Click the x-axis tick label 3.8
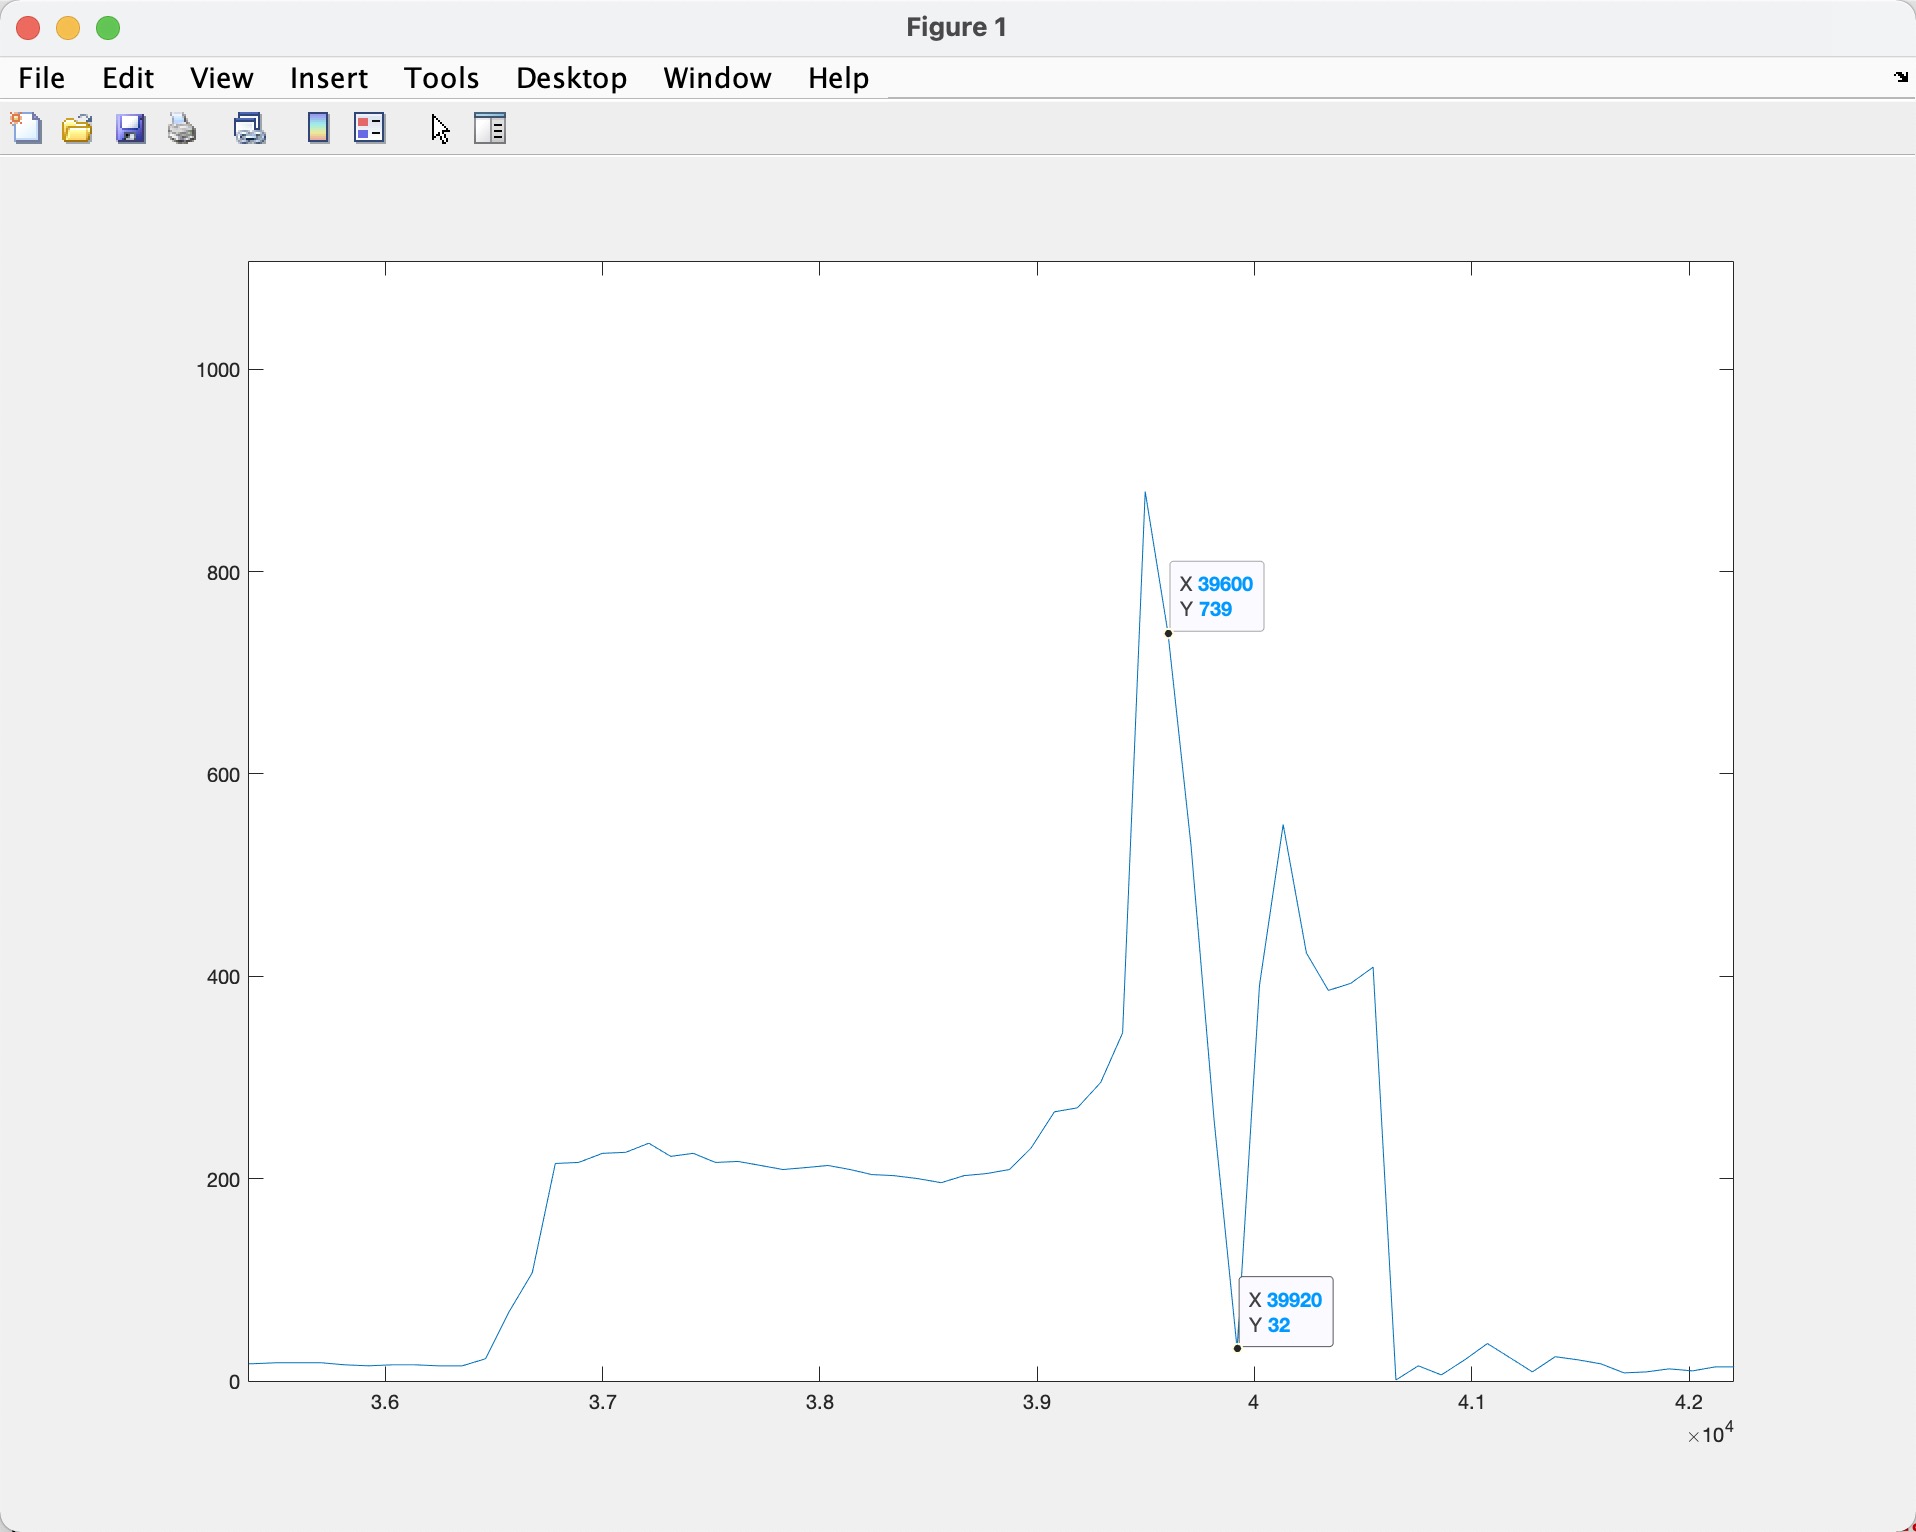 [x=820, y=1402]
